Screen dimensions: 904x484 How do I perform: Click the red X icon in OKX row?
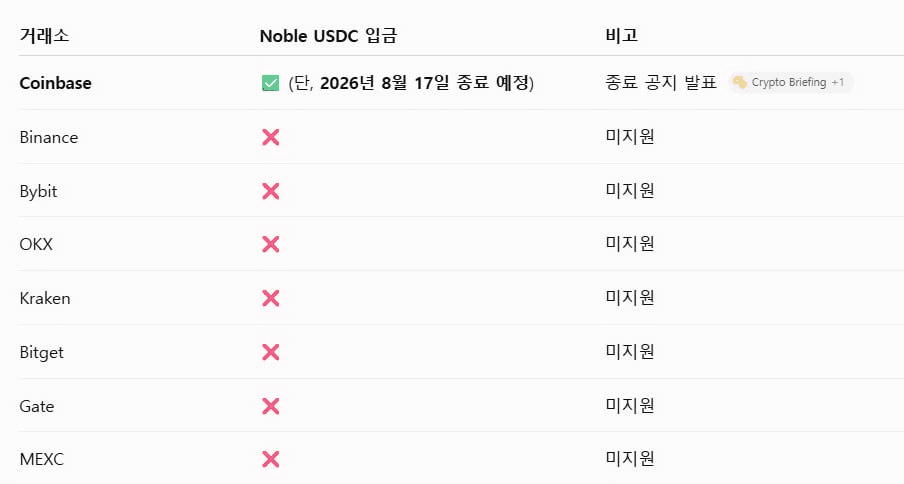click(270, 244)
